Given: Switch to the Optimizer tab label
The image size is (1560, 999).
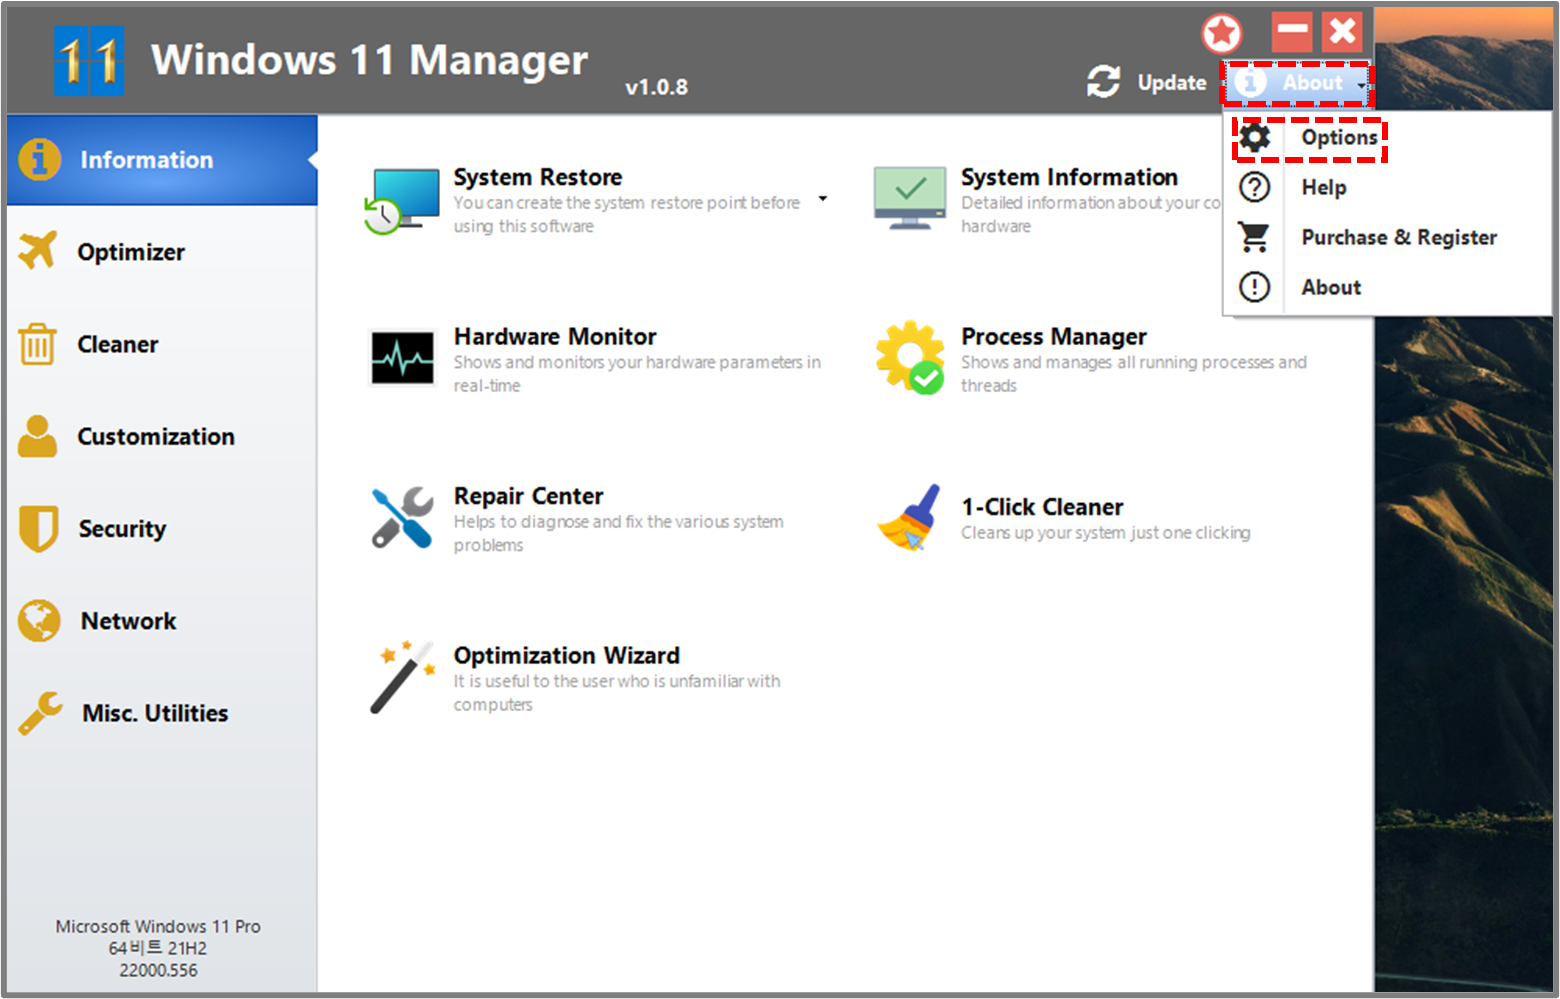Looking at the screenshot, I should [x=131, y=252].
